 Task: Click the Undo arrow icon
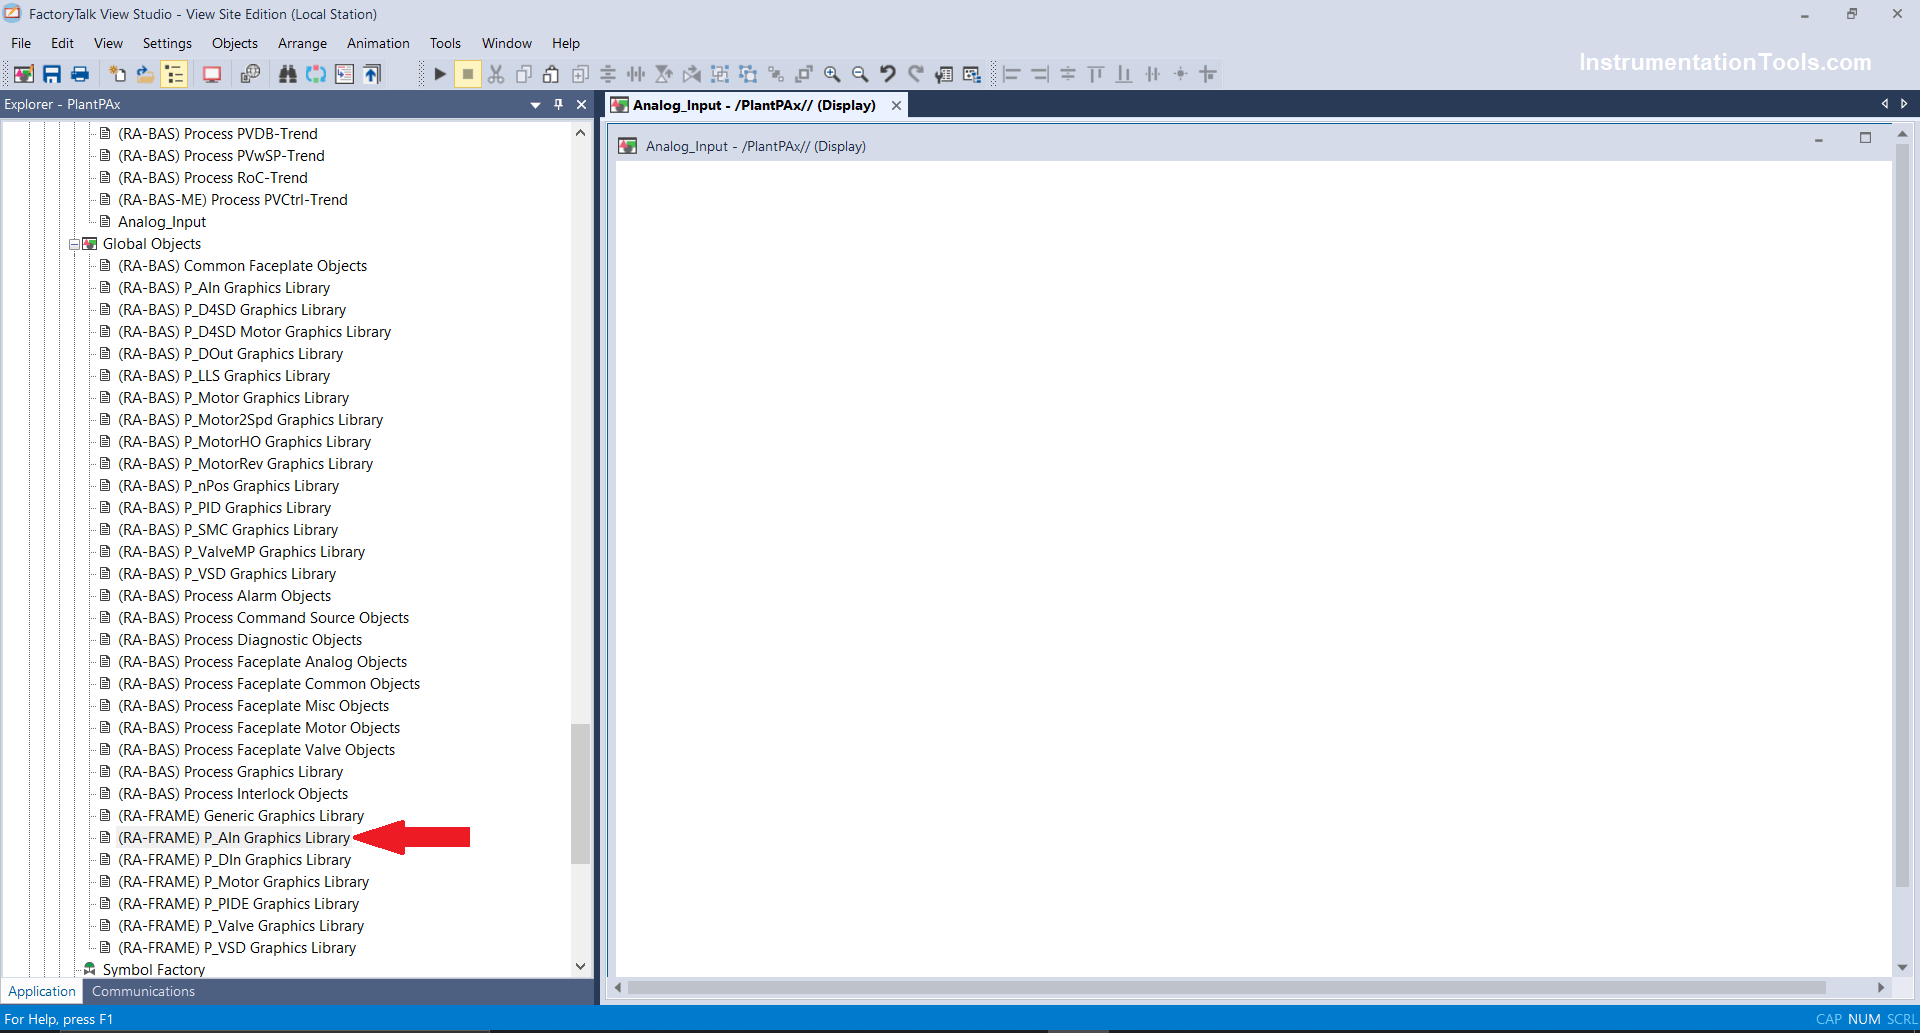click(888, 74)
